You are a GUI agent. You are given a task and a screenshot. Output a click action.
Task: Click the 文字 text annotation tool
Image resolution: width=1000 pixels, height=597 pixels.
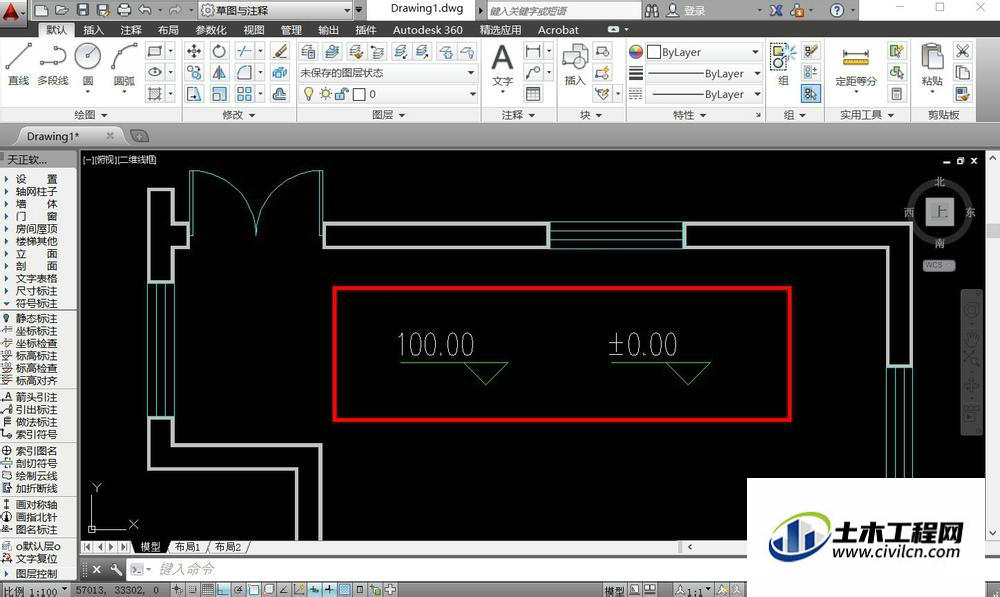[503, 65]
